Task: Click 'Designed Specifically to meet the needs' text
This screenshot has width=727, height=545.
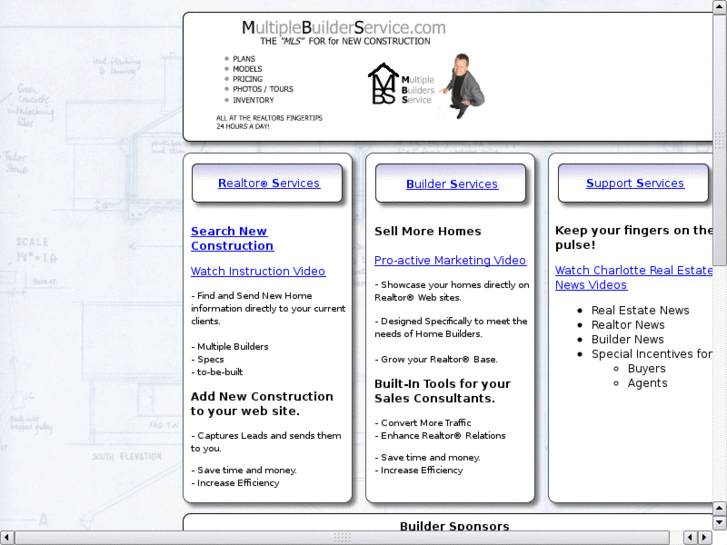Action: point(451,327)
